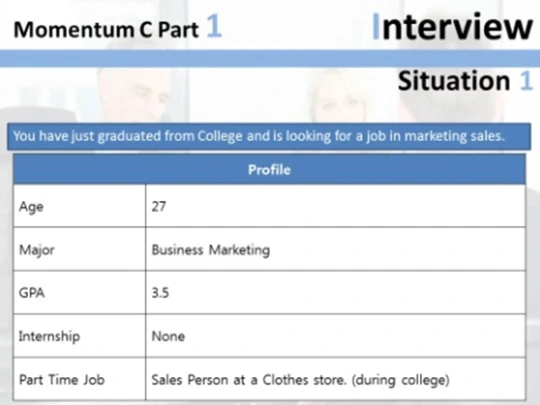The height and width of the screenshot is (405, 540).
Task: Click the age value 27
Action: tap(159, 206)
